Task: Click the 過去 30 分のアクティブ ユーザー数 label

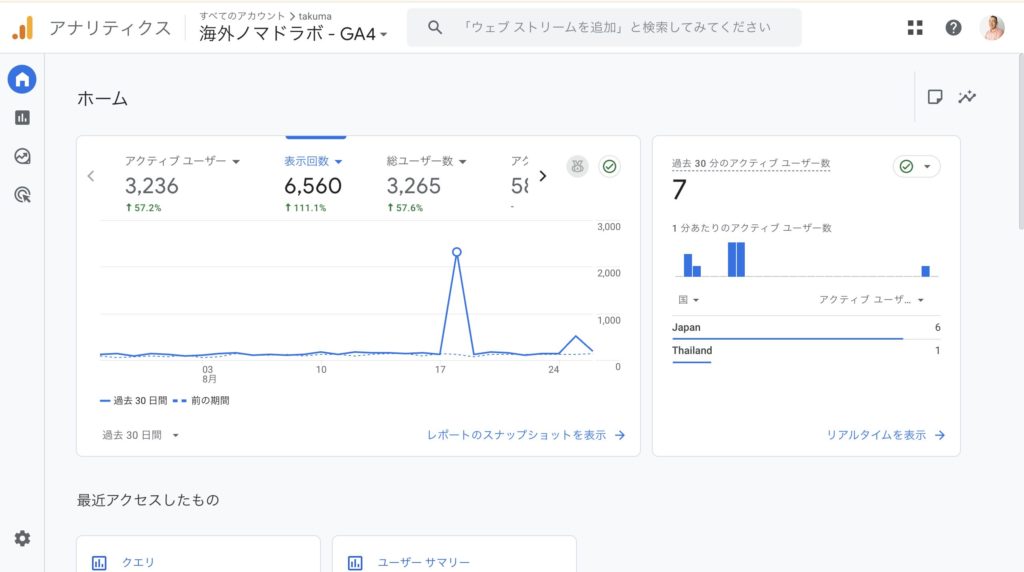Action: click(x=751, y=163)
